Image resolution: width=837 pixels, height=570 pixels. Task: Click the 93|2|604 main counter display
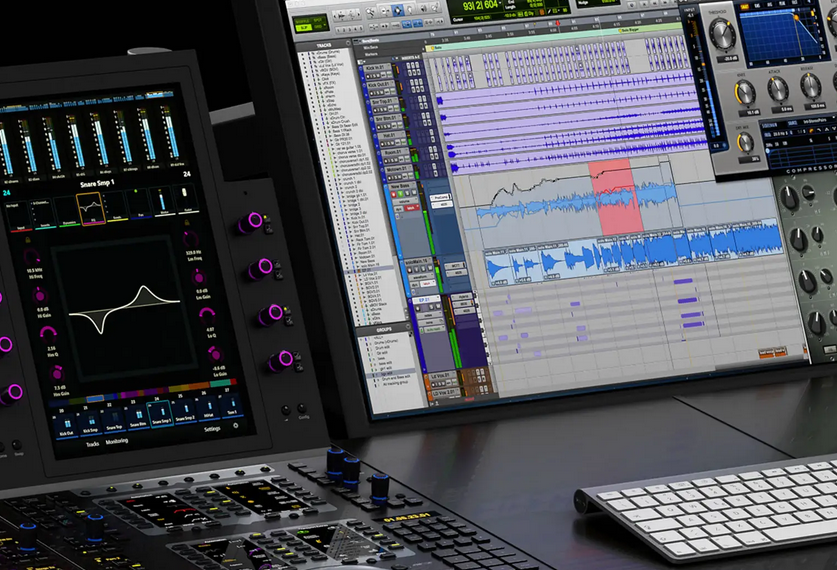[x=480, y=4]
